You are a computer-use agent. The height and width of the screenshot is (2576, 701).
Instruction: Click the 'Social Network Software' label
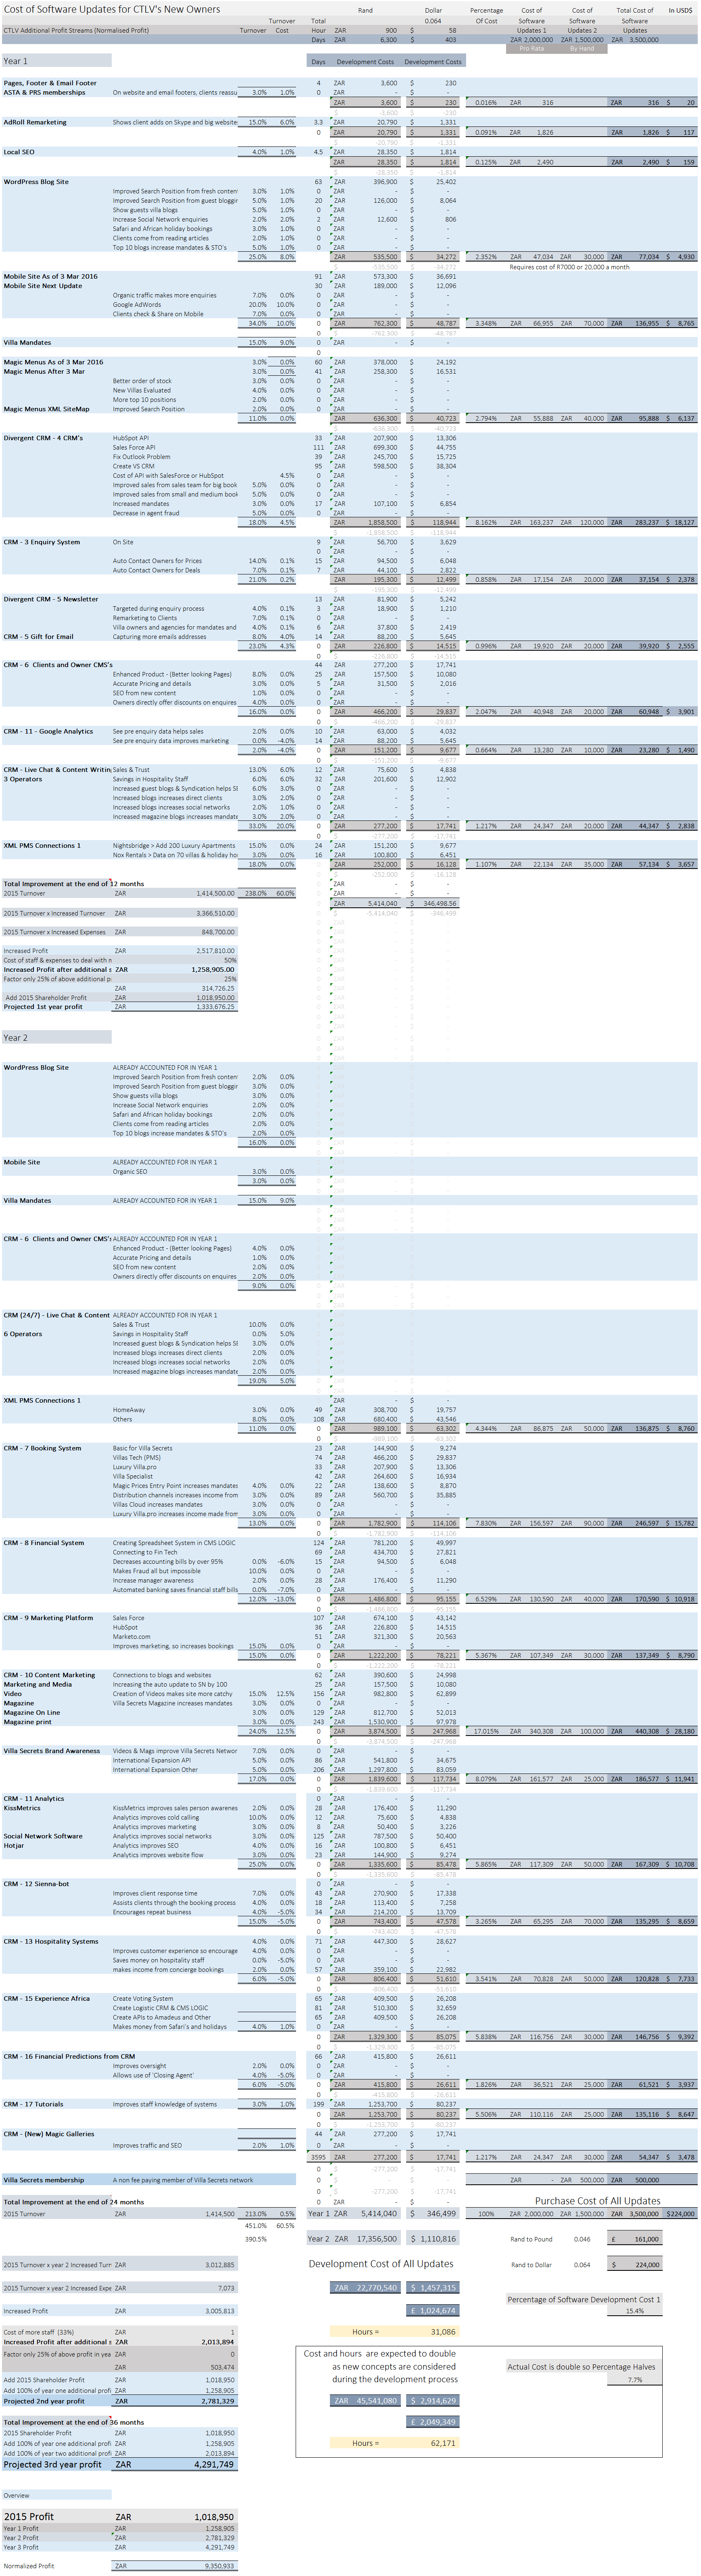43,1836
